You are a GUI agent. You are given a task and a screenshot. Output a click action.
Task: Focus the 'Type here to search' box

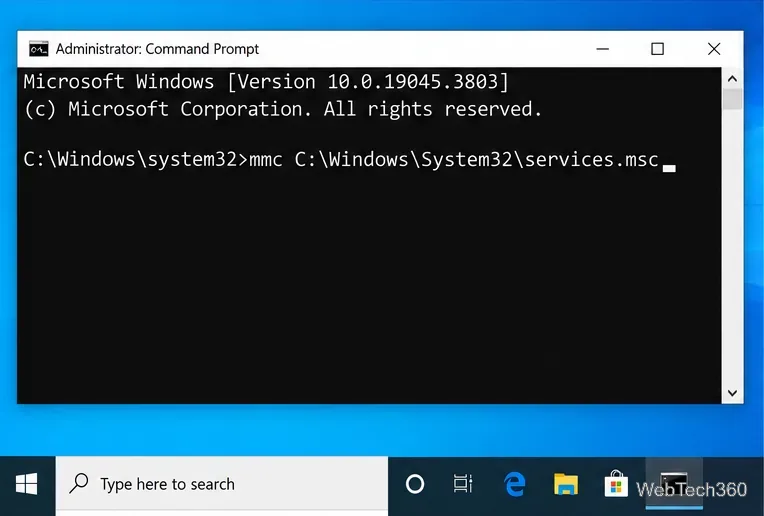[x=222, y=484]
